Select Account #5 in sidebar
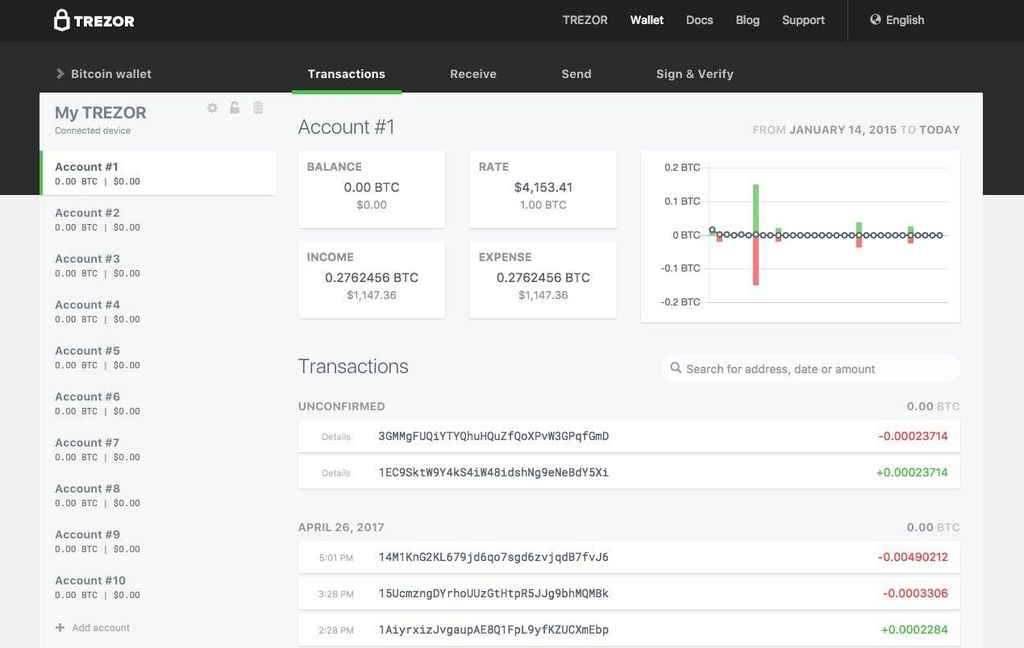Image resolution: width=1024 pixels, height=648 pixels. pyautogui.click(x=158, y=357)
